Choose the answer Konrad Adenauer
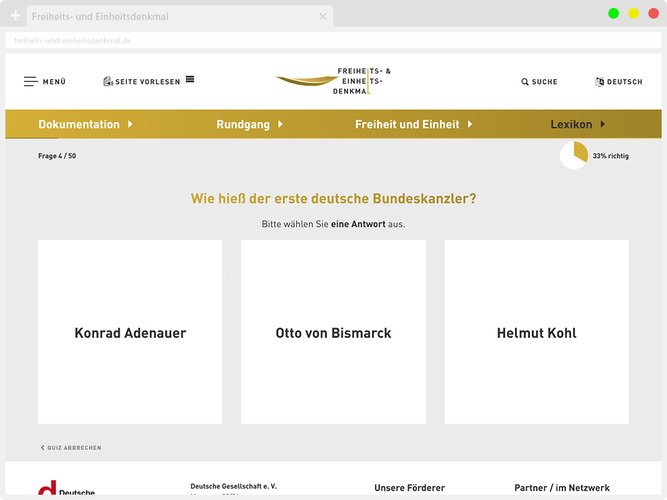Image resolution: width=667 pixels, height=500 pixels. tap(130, 332)
